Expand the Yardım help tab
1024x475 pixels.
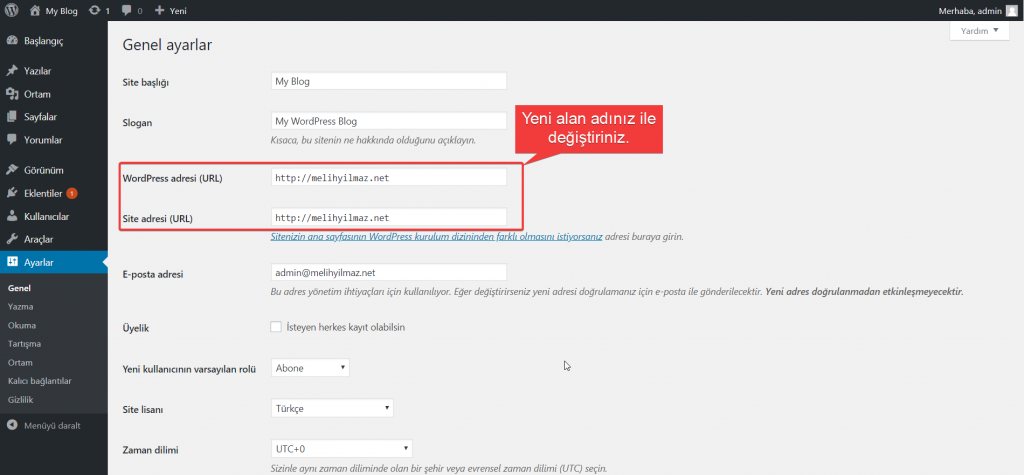pyautogui.click(x=979, y=31)
